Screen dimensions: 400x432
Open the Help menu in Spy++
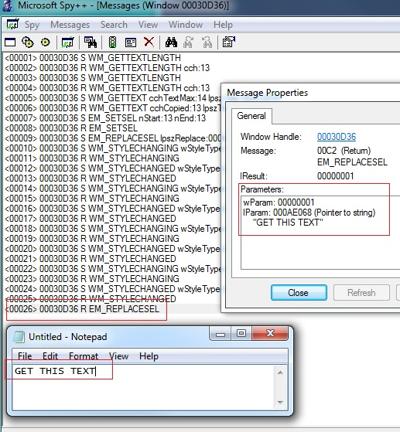pyautogui.click(x=223, y=25)
